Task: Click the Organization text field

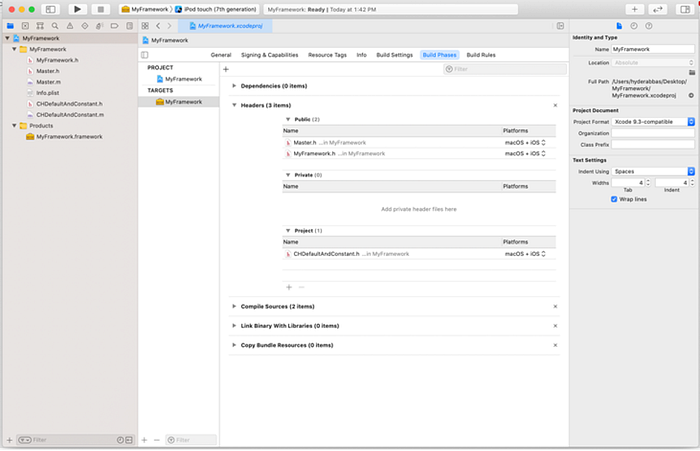Action: point(653,133)
